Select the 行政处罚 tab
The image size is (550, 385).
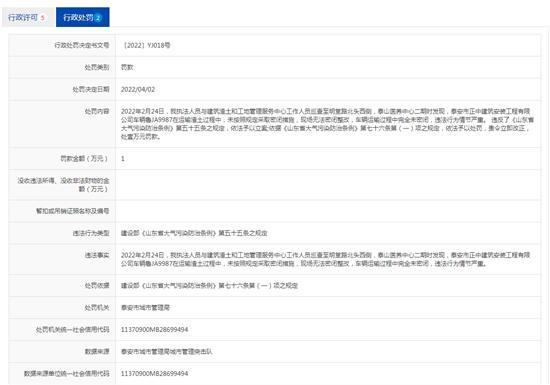click(x=83, y=17)
